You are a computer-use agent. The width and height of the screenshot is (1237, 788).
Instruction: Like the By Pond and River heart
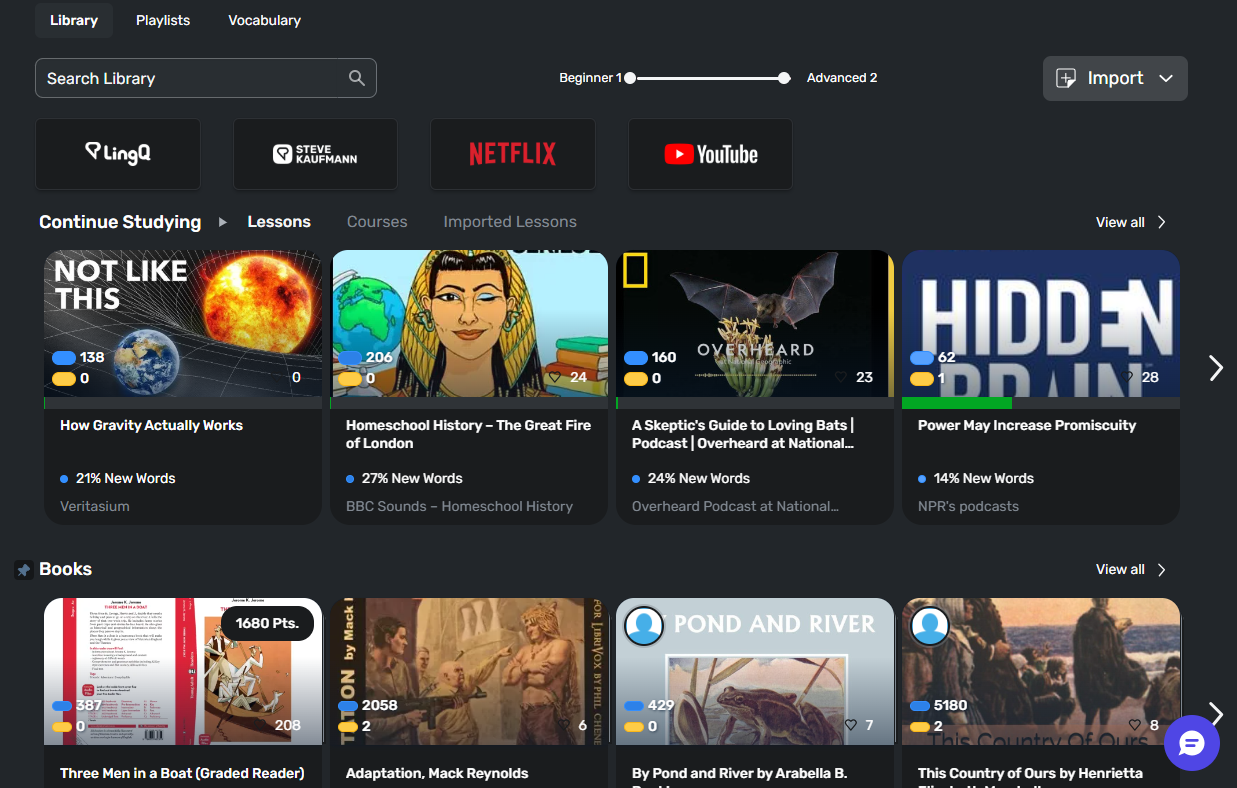click(x=851, y=726)
